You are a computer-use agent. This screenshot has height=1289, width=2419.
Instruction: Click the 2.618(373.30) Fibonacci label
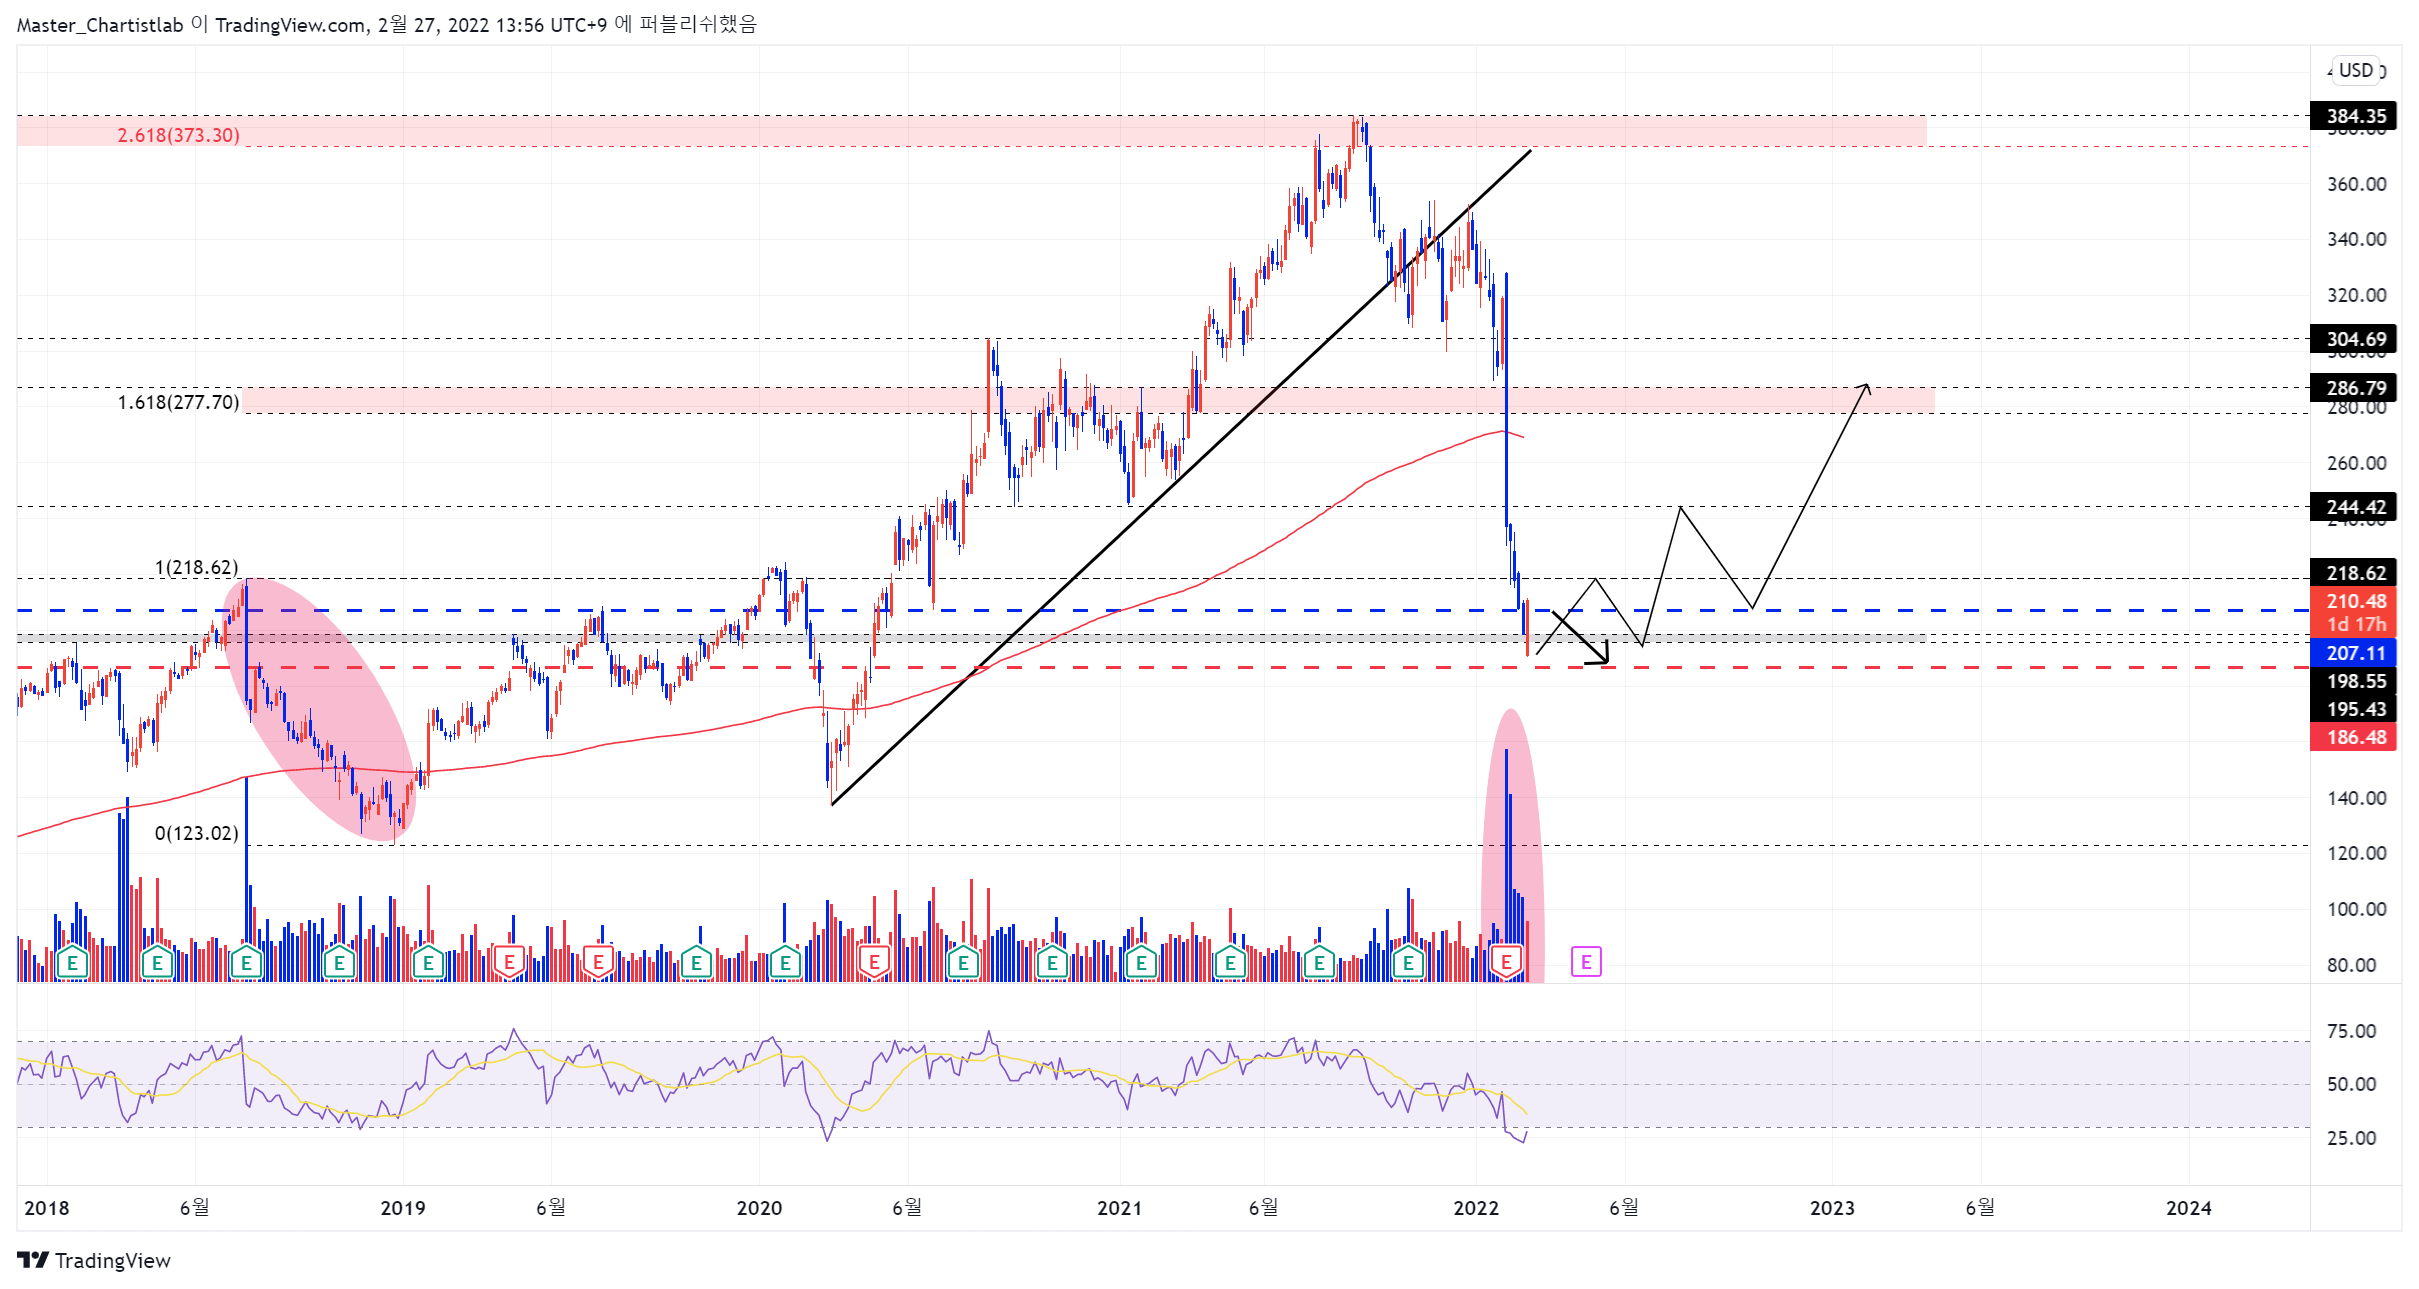[179, 135]
